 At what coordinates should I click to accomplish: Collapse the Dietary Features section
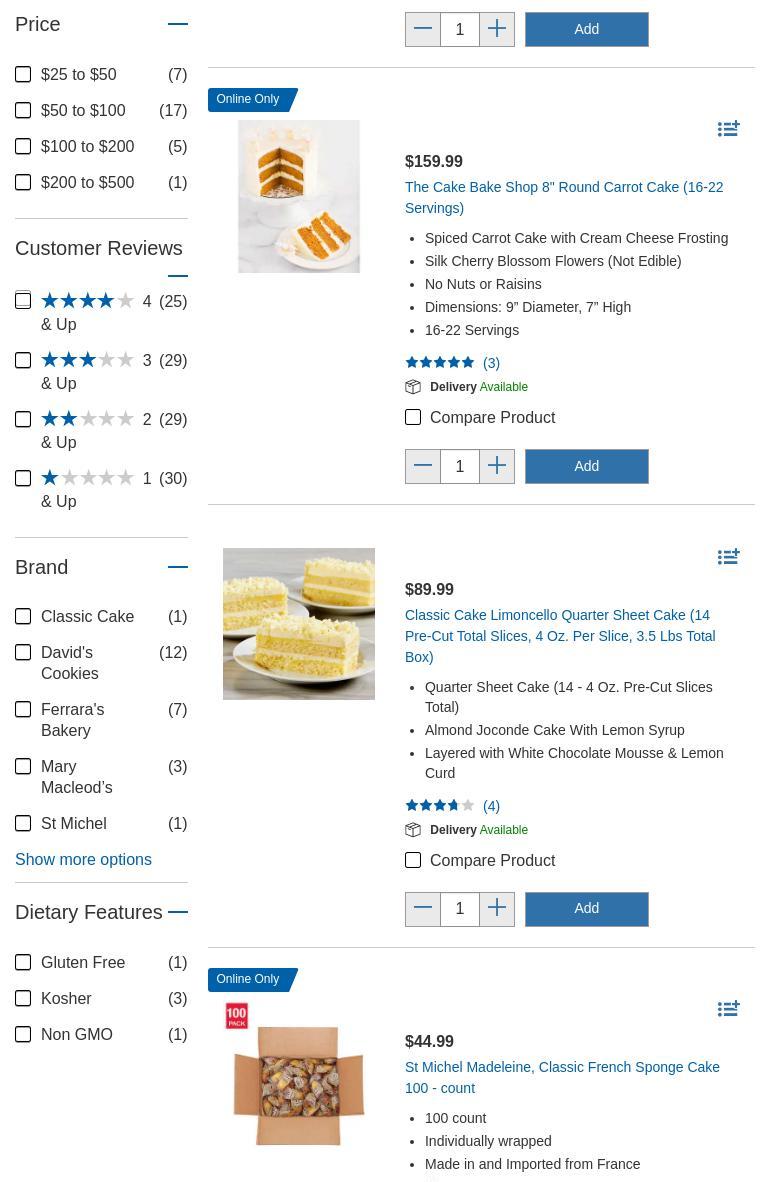(178, 912)
